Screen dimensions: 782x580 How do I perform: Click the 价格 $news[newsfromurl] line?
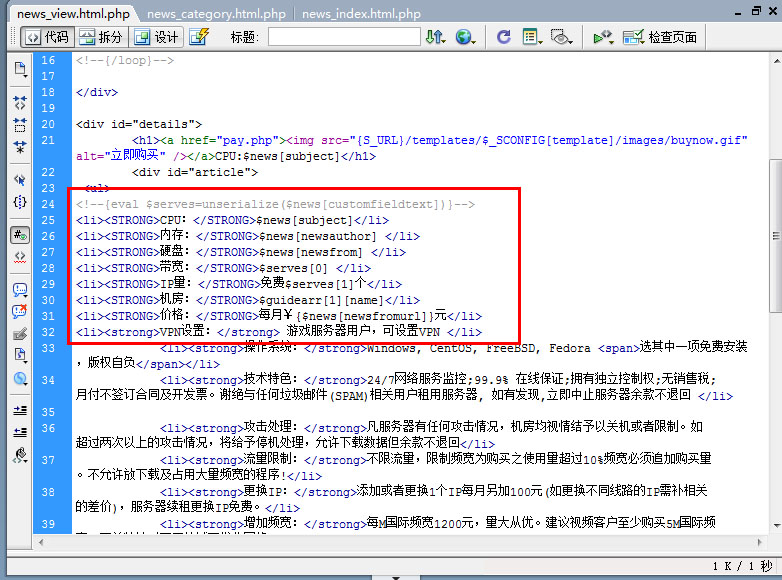coord(279,316)
